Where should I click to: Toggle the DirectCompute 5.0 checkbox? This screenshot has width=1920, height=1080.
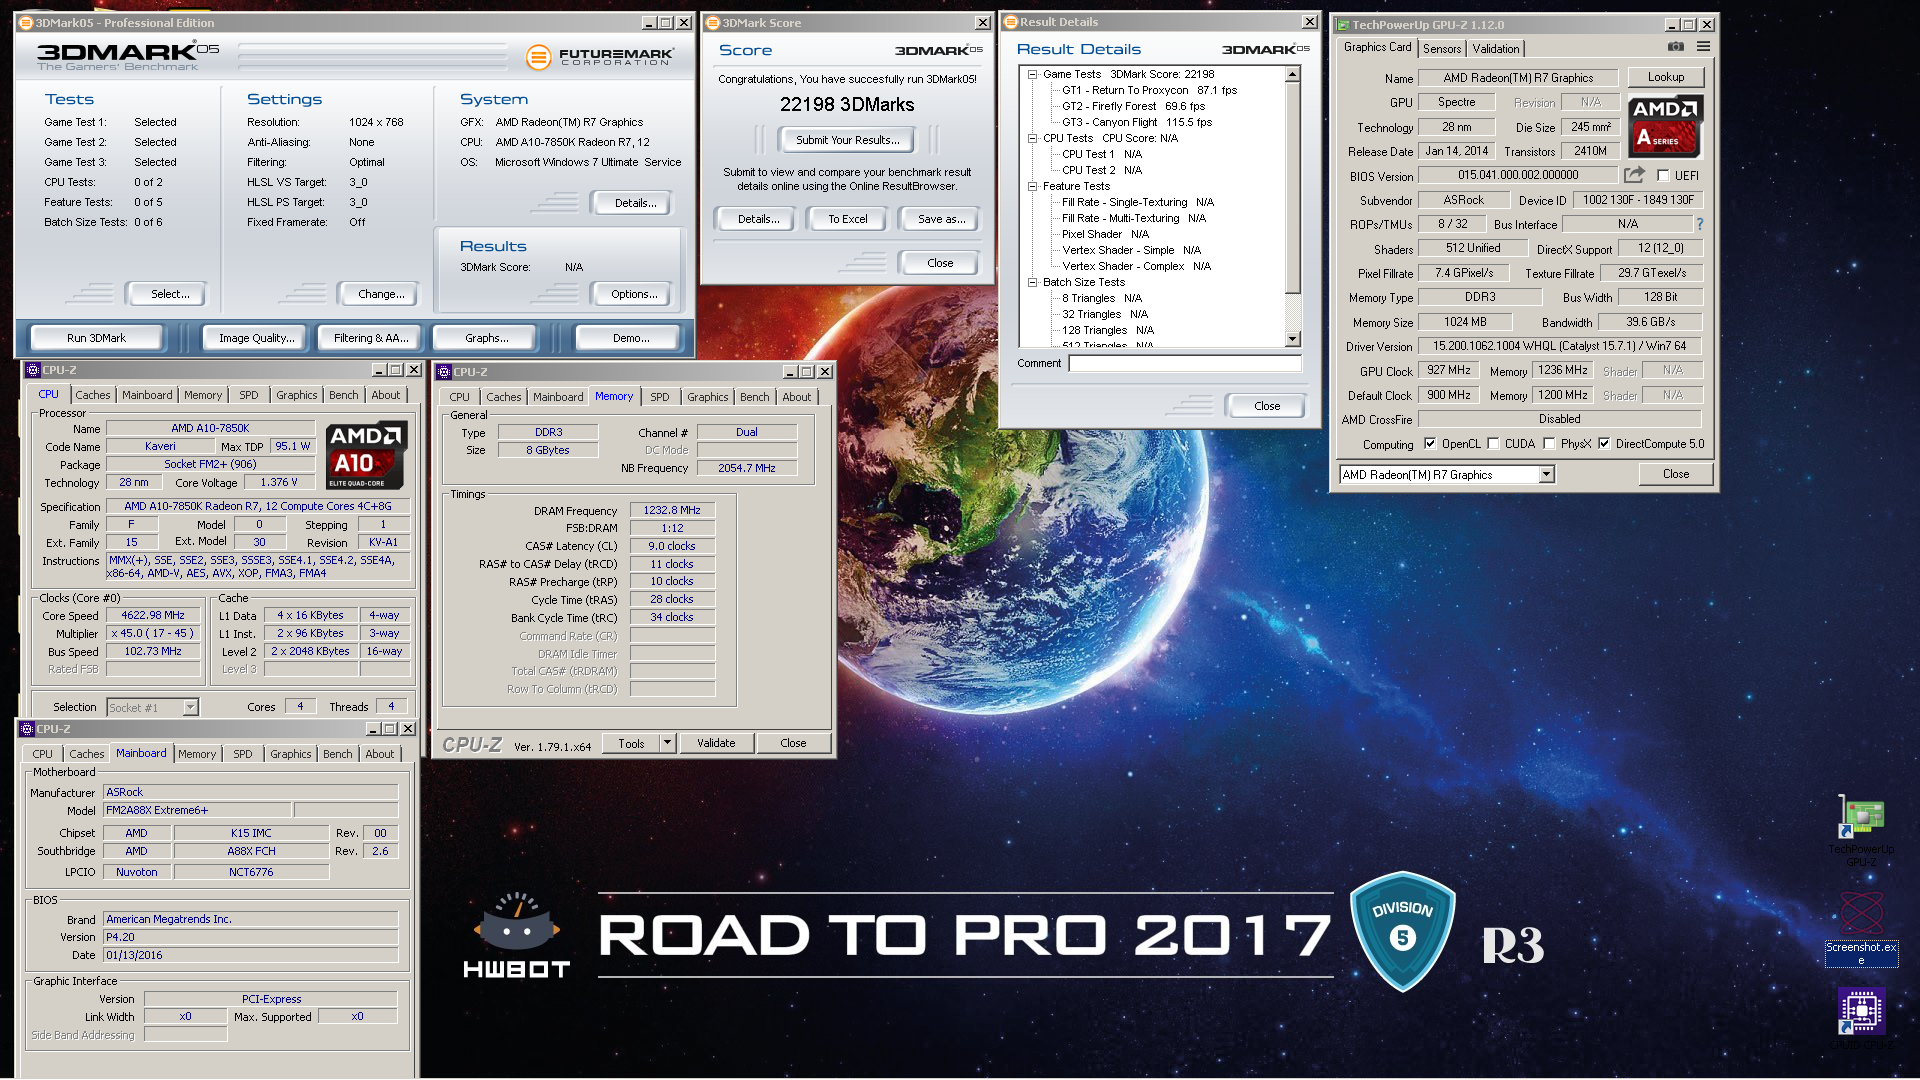point(1604,444)
